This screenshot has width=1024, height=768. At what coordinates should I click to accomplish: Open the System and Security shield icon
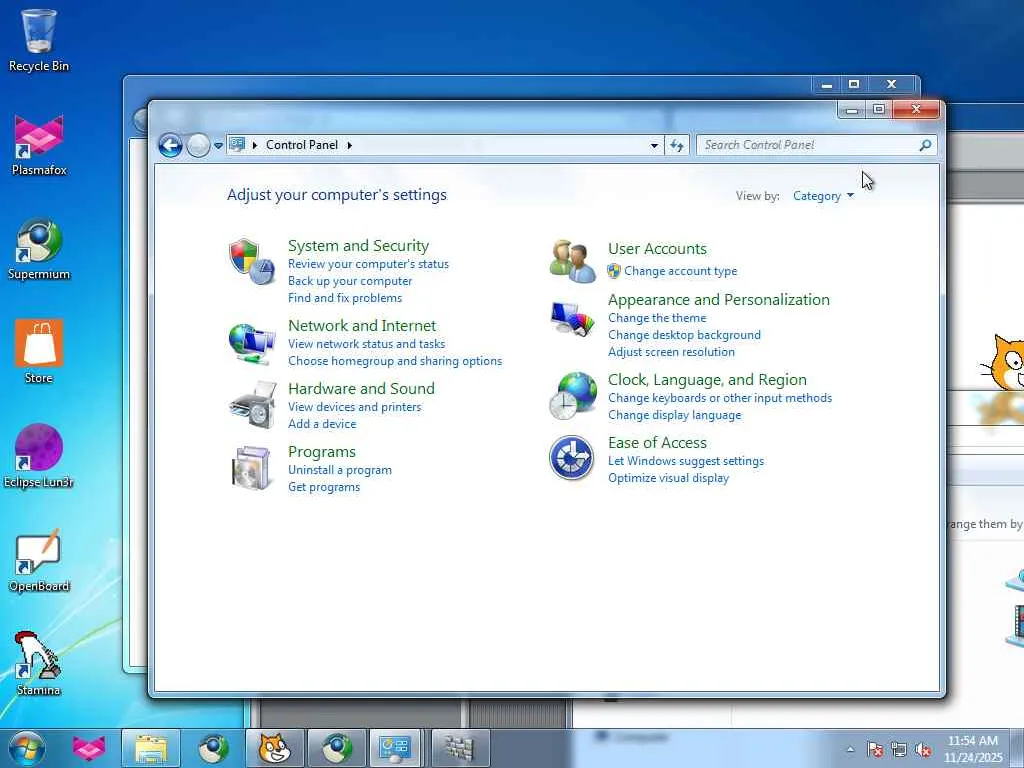coord(251,261)
